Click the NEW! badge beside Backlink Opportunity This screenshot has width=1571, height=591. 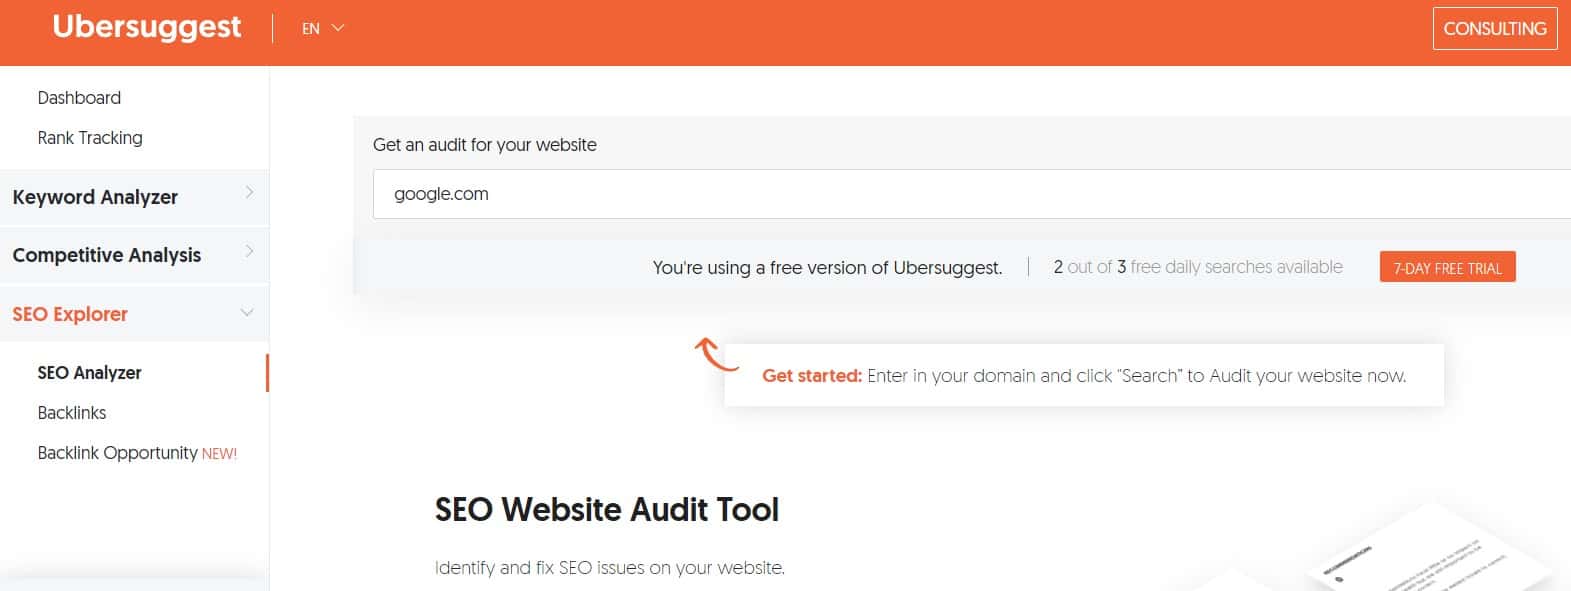coord(219,454)
